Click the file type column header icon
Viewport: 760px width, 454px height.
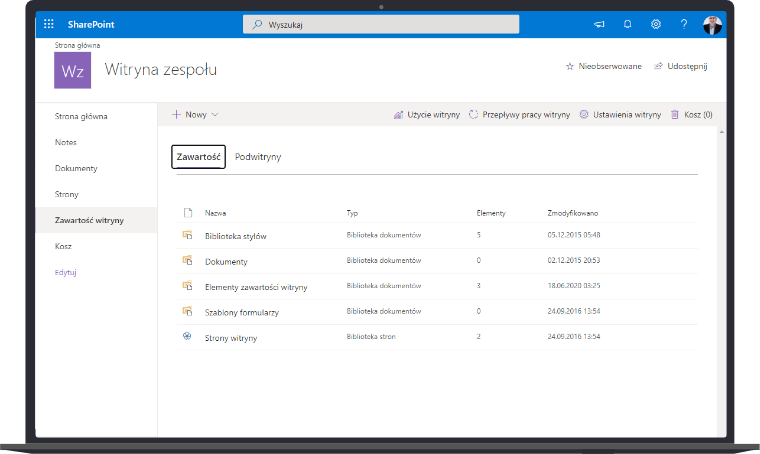pyautogui.click(x=188, y=213)
